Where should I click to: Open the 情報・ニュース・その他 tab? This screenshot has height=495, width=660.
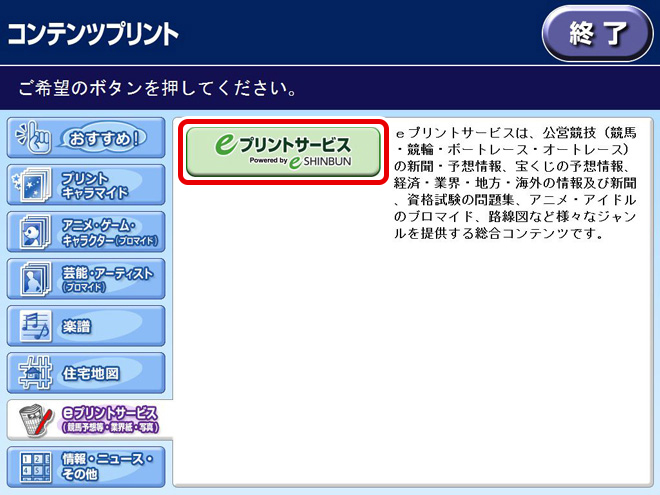[x=86, y=467]
